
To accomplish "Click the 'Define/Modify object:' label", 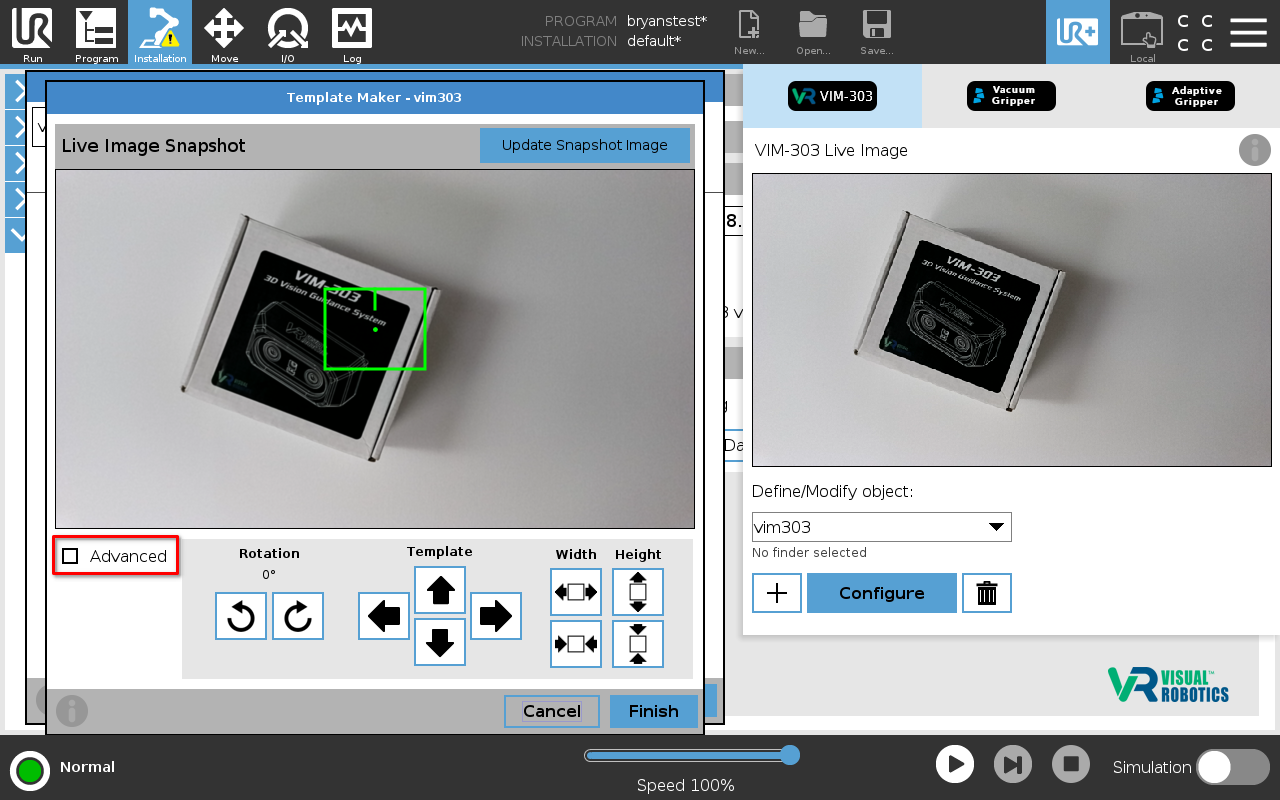I will (x=833, y=492).
